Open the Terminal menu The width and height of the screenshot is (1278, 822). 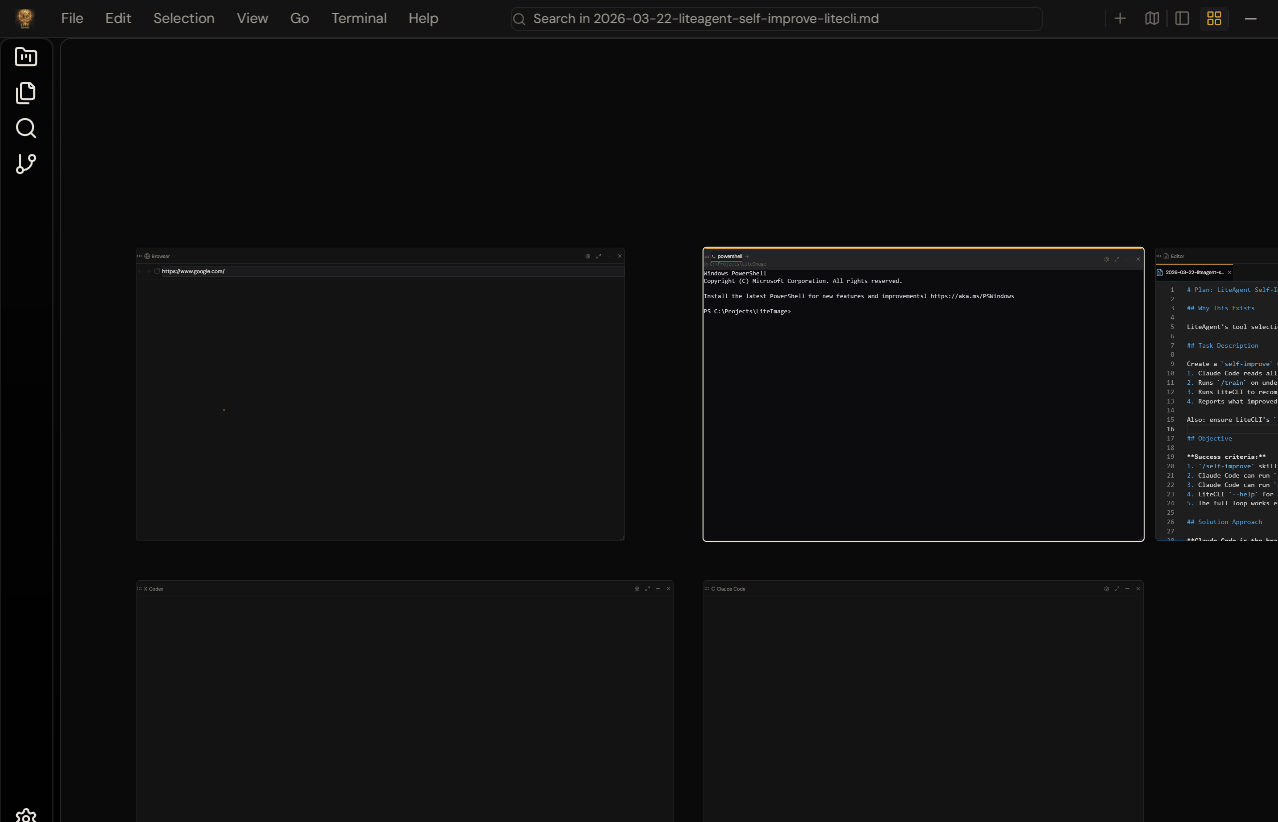tap(359, 18)
